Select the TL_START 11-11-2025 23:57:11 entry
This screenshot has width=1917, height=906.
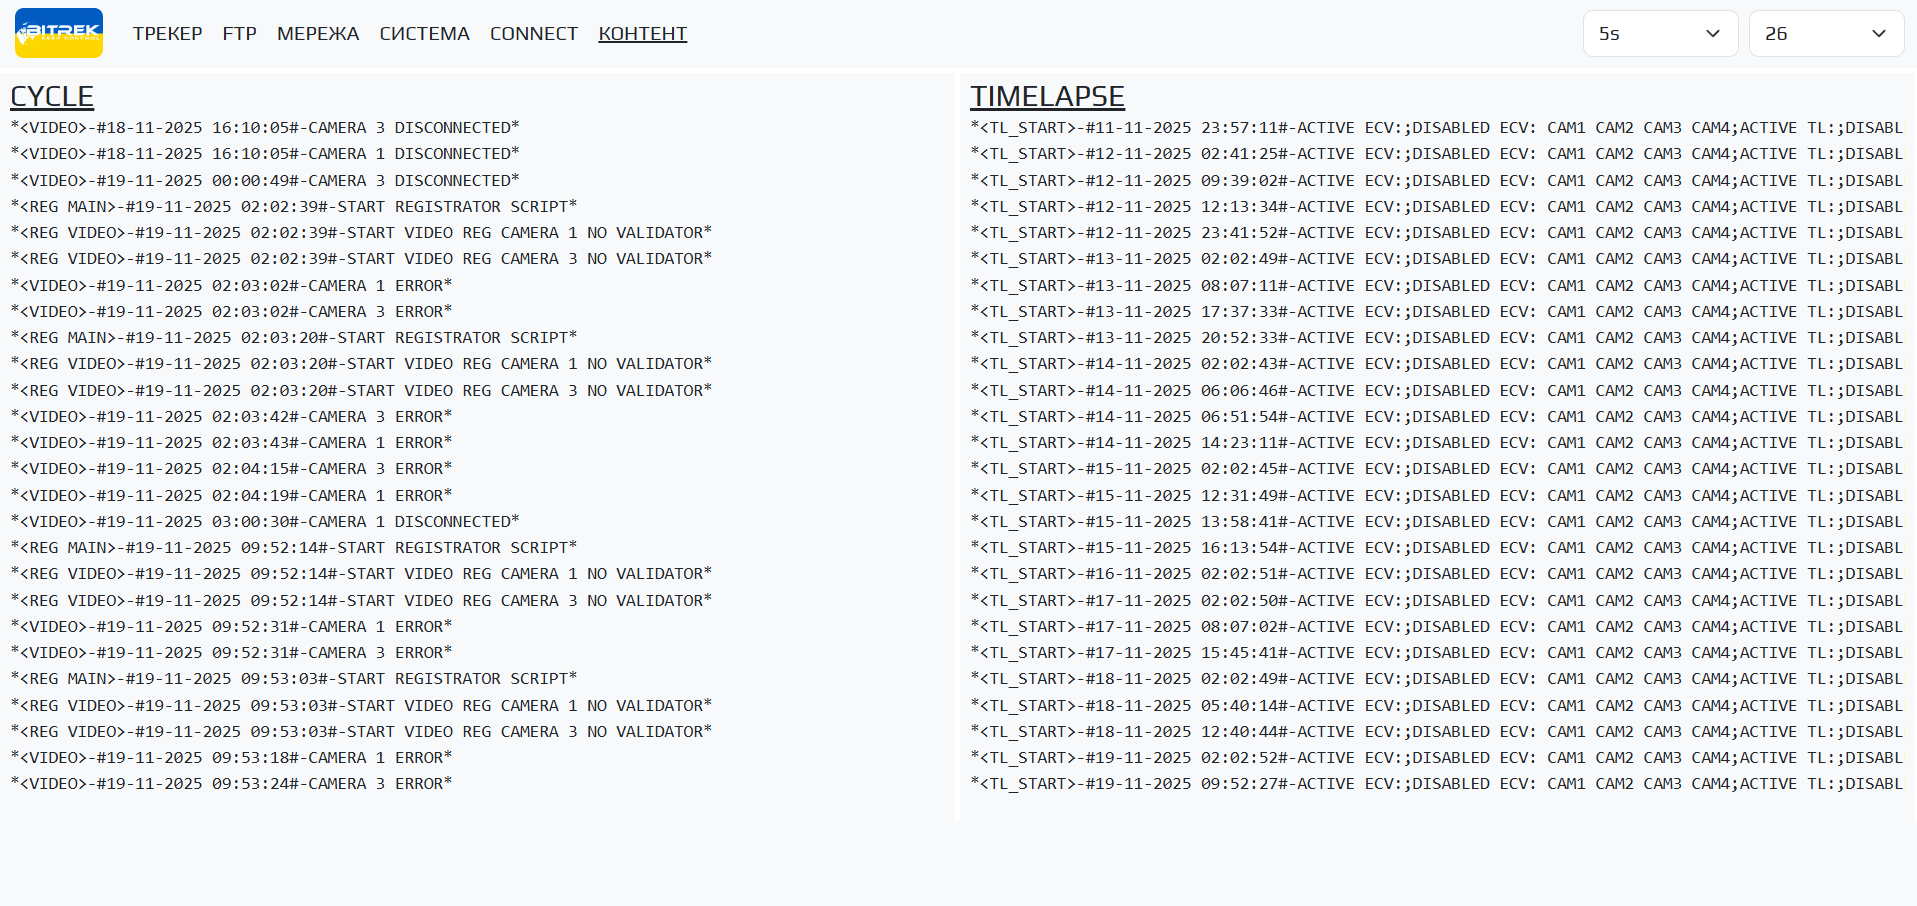point(1436,128)
